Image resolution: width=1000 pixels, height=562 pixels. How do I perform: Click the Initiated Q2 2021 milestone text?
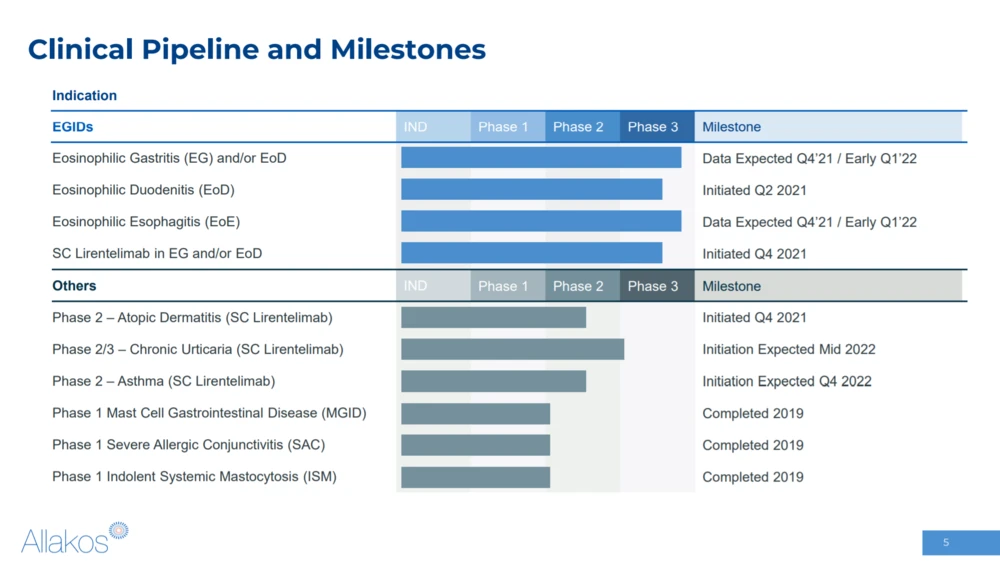tap(754, 190)
